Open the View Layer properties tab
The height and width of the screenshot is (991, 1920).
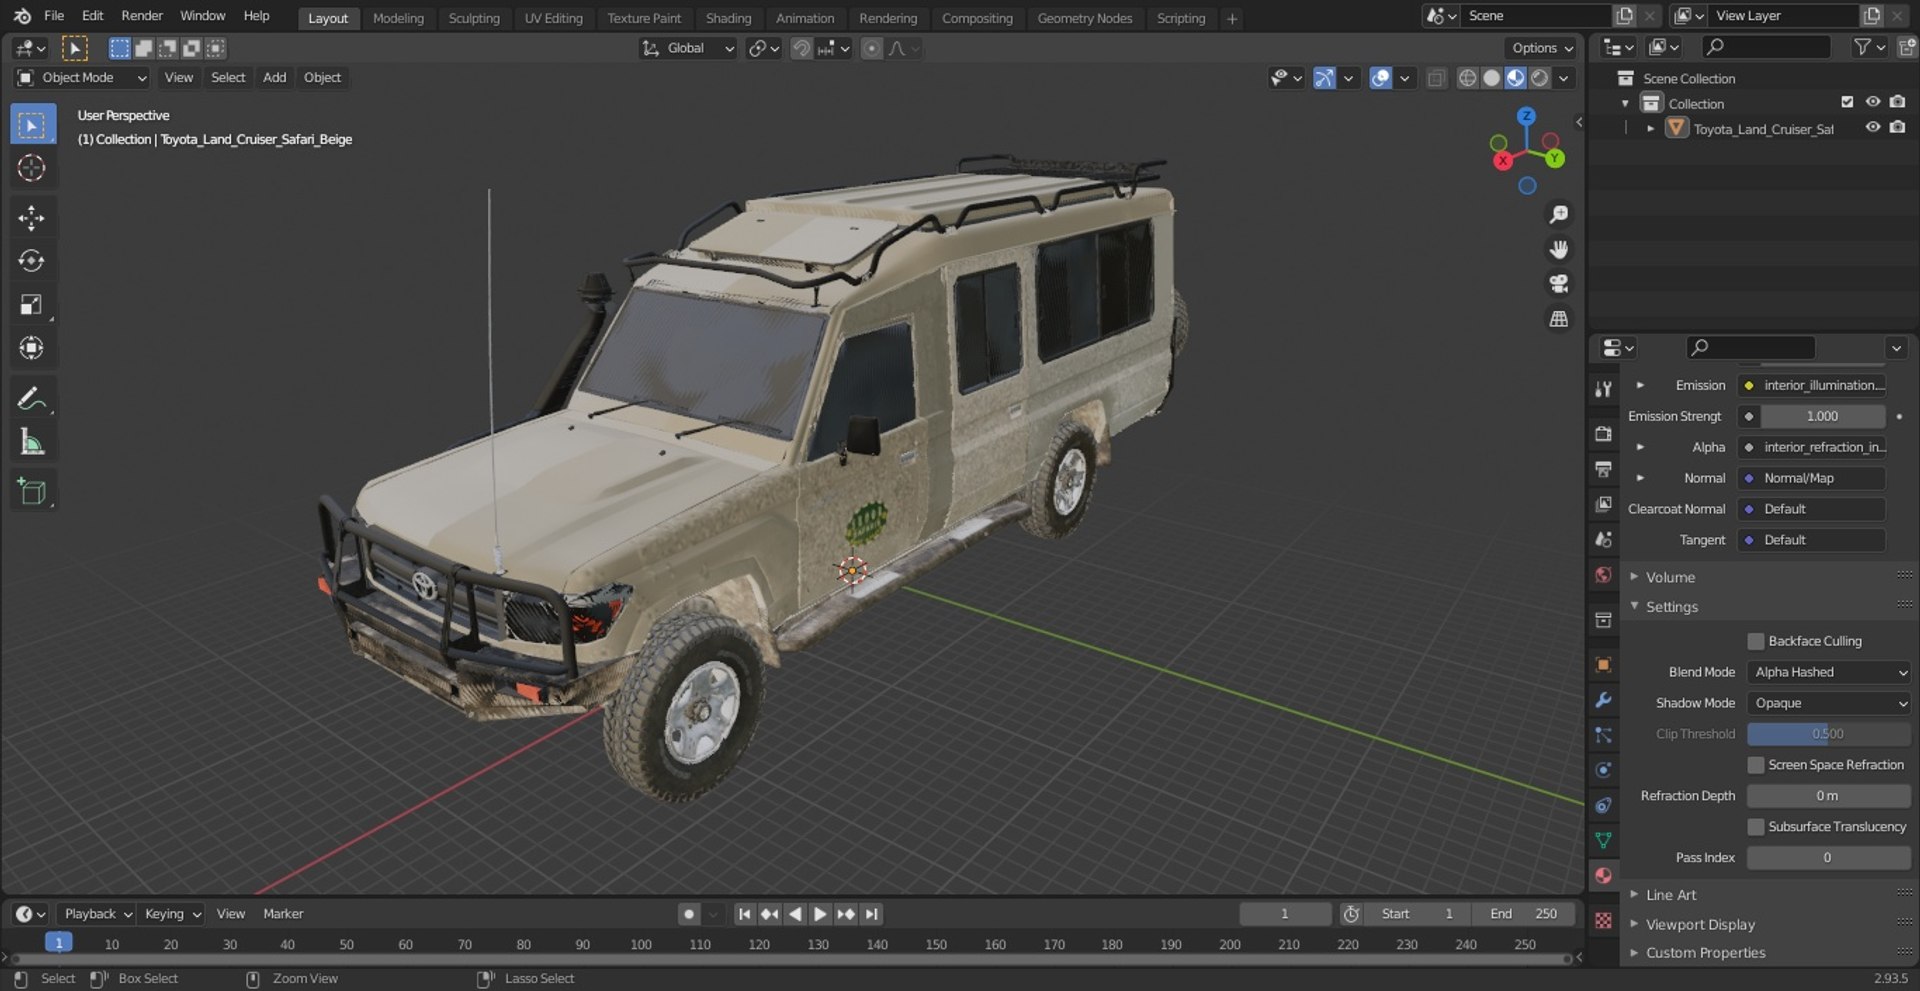coord(1603,504)
